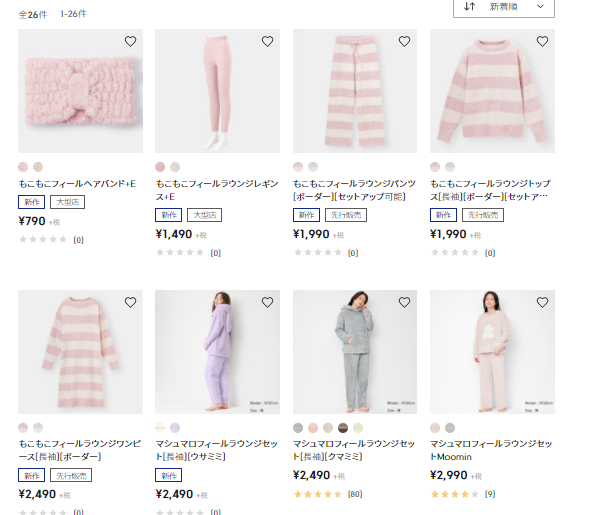Open もこもこフィールヘアバンド+E product title

pos(77,184)
